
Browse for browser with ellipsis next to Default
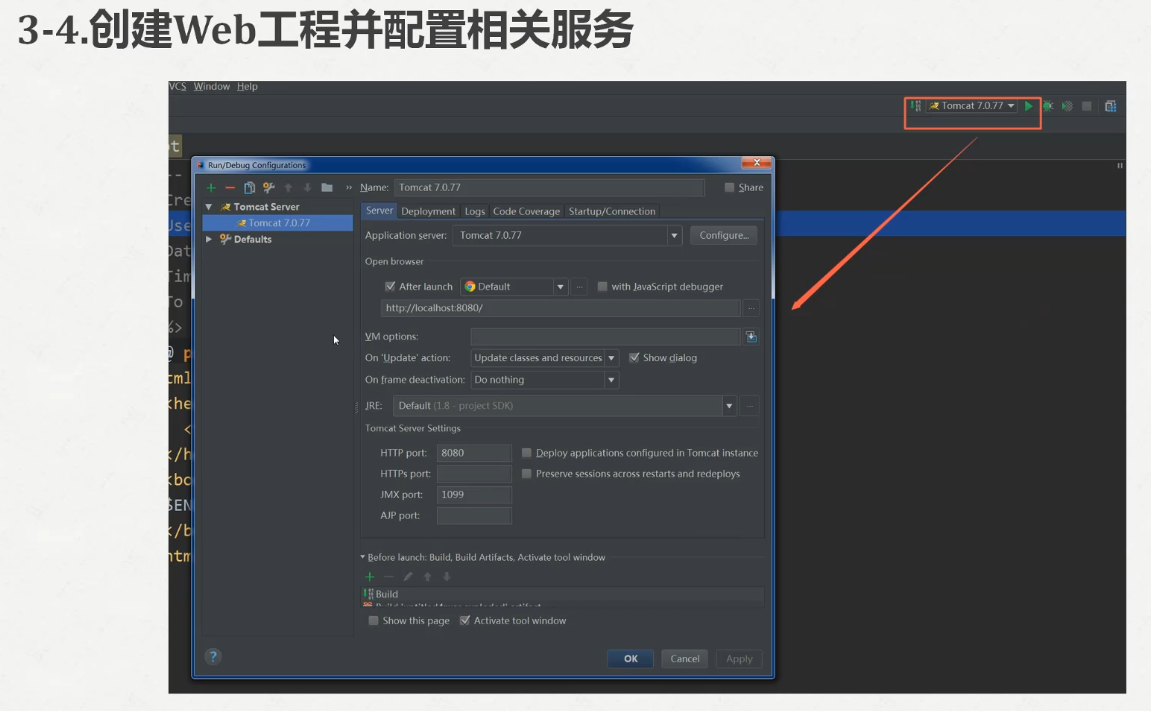[x=579, y=287]
